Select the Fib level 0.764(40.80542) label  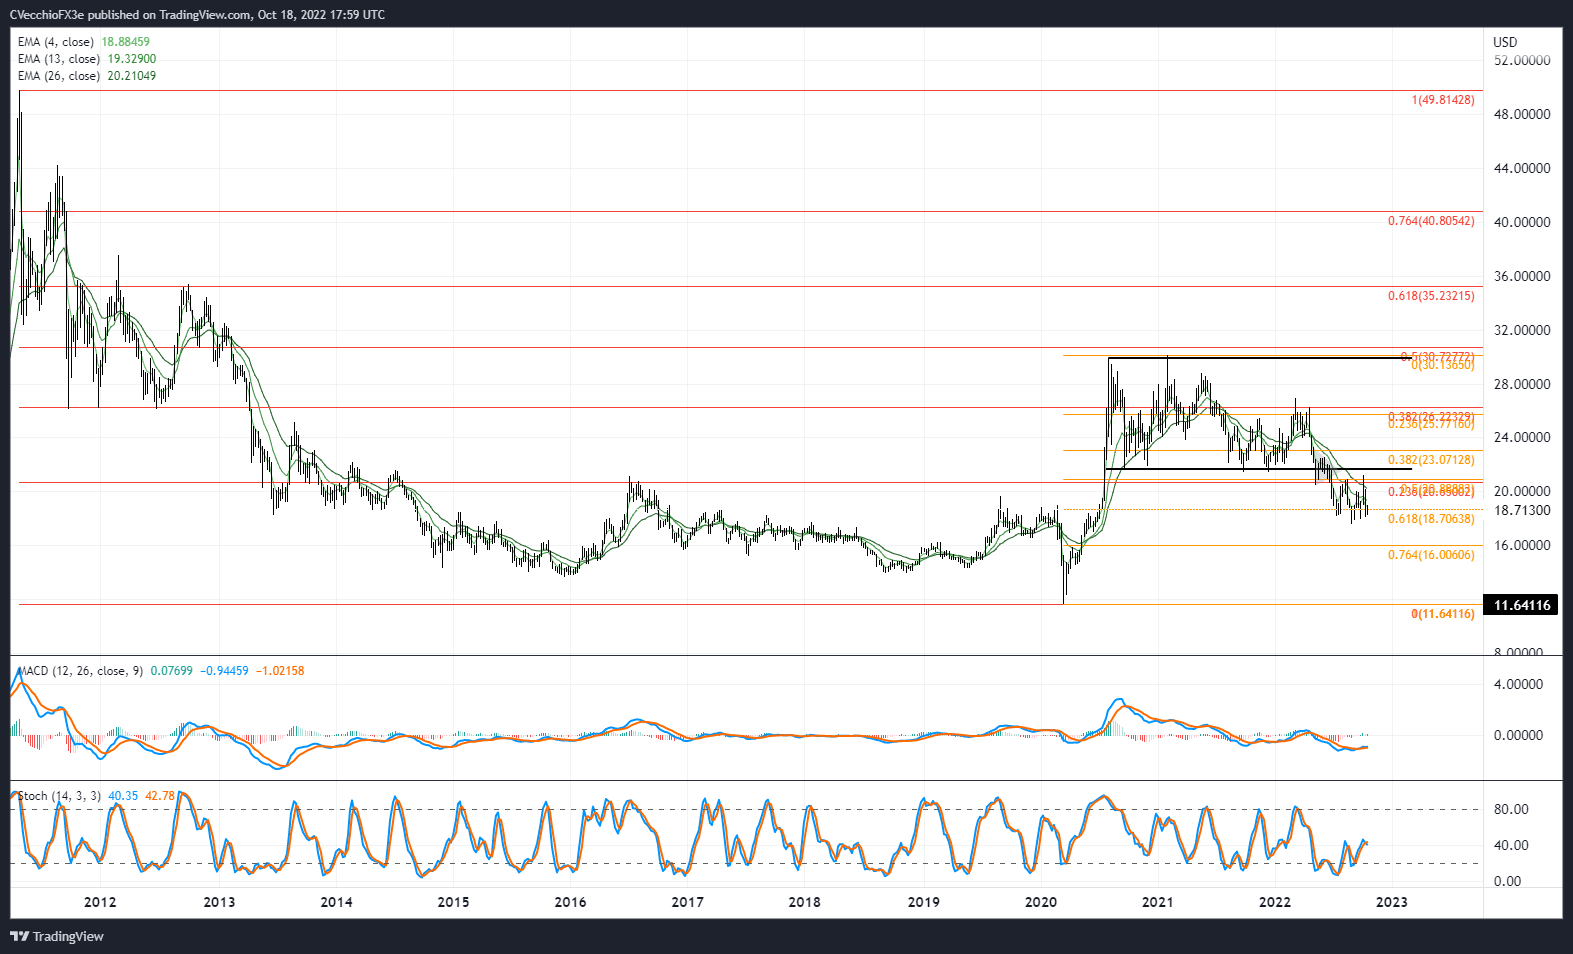1431,221
